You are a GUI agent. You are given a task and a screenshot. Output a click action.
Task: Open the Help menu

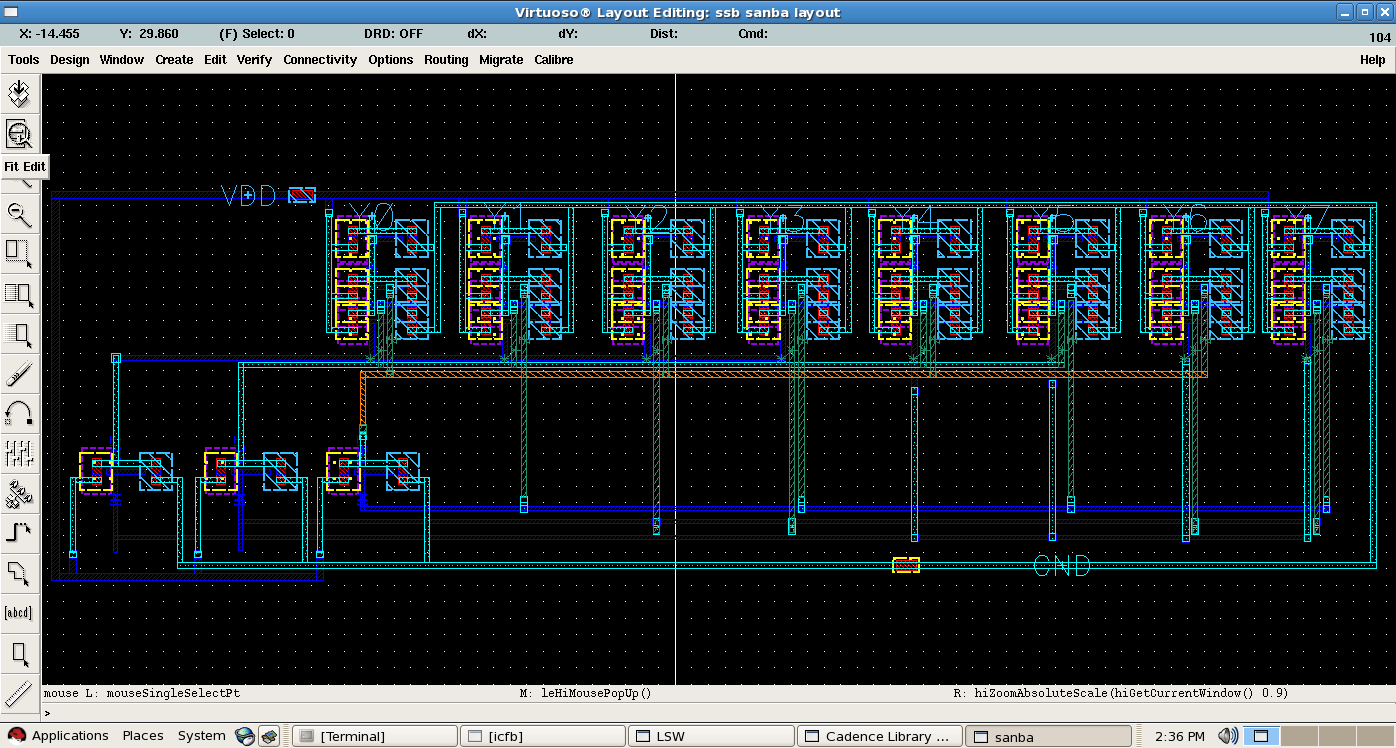click(x=1372, y=60)
